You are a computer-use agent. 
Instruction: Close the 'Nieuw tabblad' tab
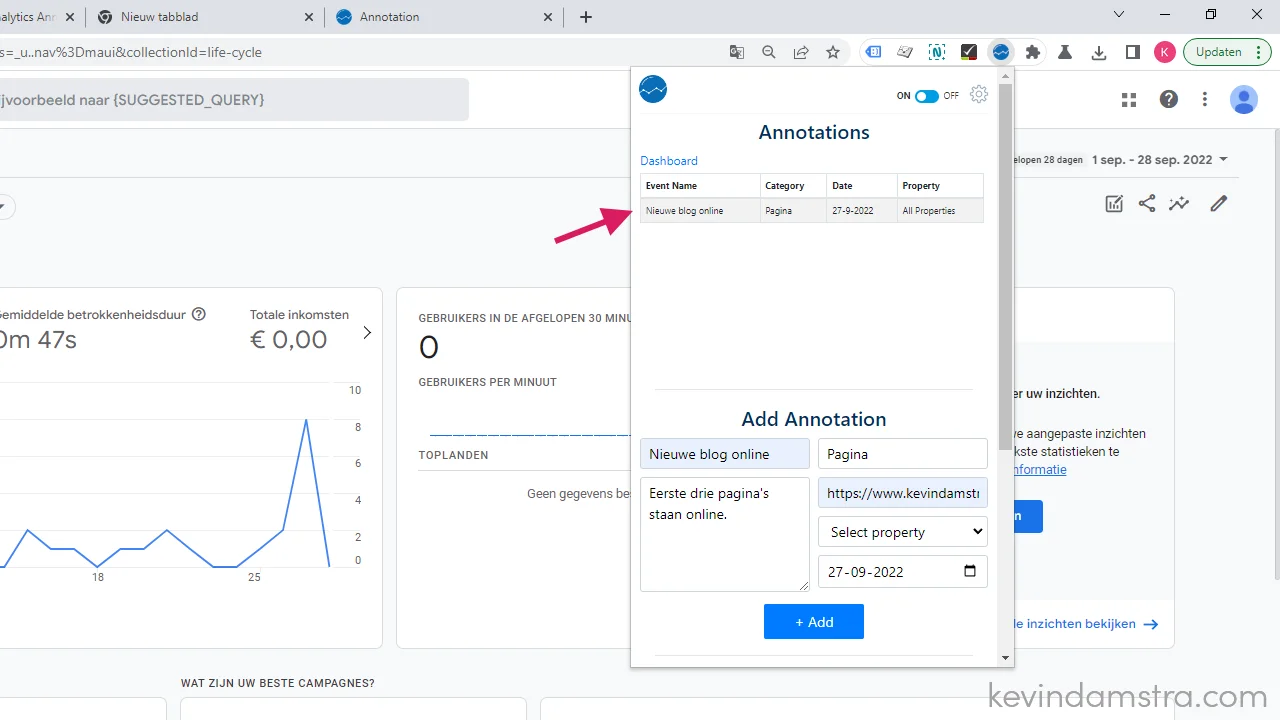pos(309,17)
